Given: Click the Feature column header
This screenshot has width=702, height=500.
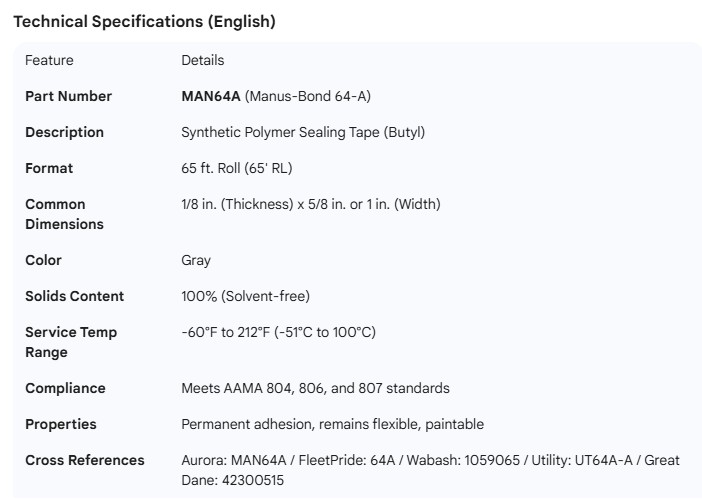Looking at the screenshot, I should [x=49, y=60].
